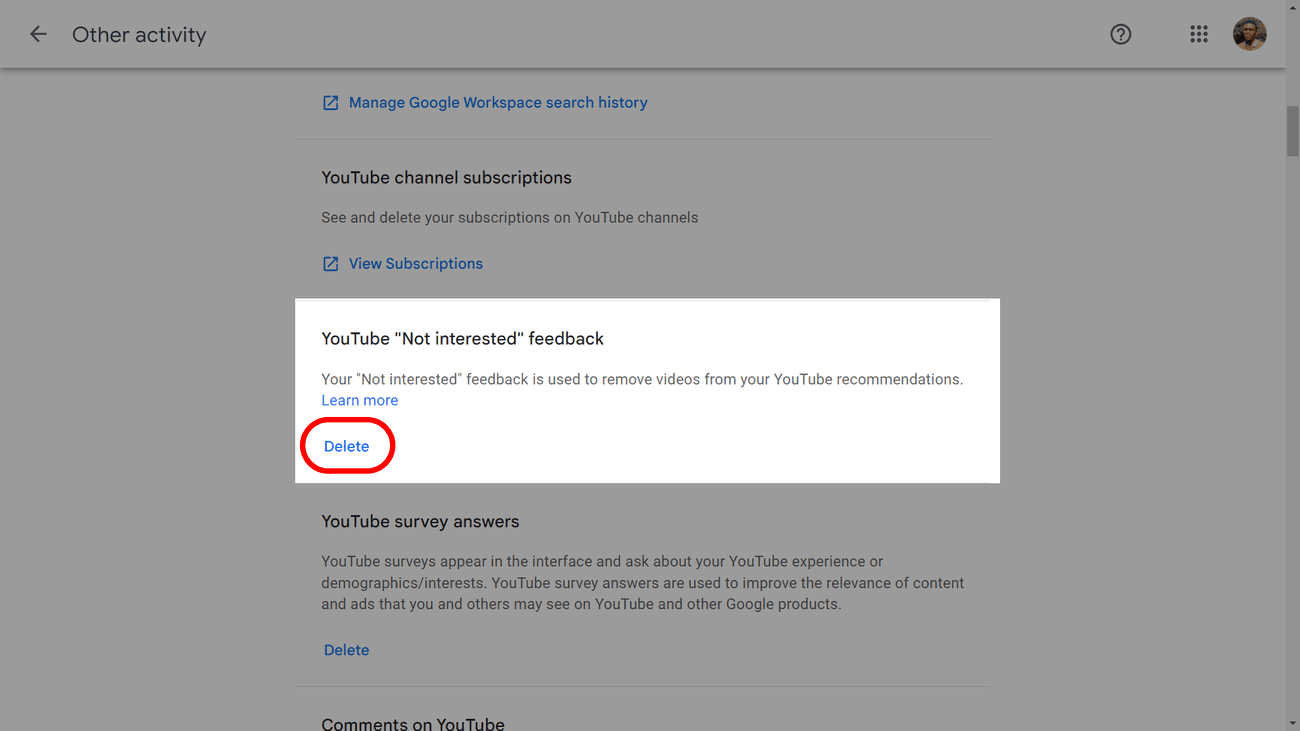Delete your YouTube Not interested feedback

(x=347, y=446)
